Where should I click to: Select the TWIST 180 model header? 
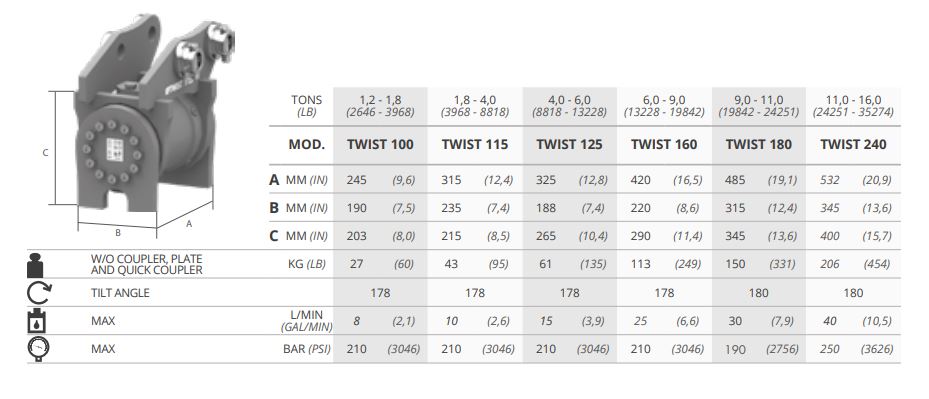pos(759,145)
